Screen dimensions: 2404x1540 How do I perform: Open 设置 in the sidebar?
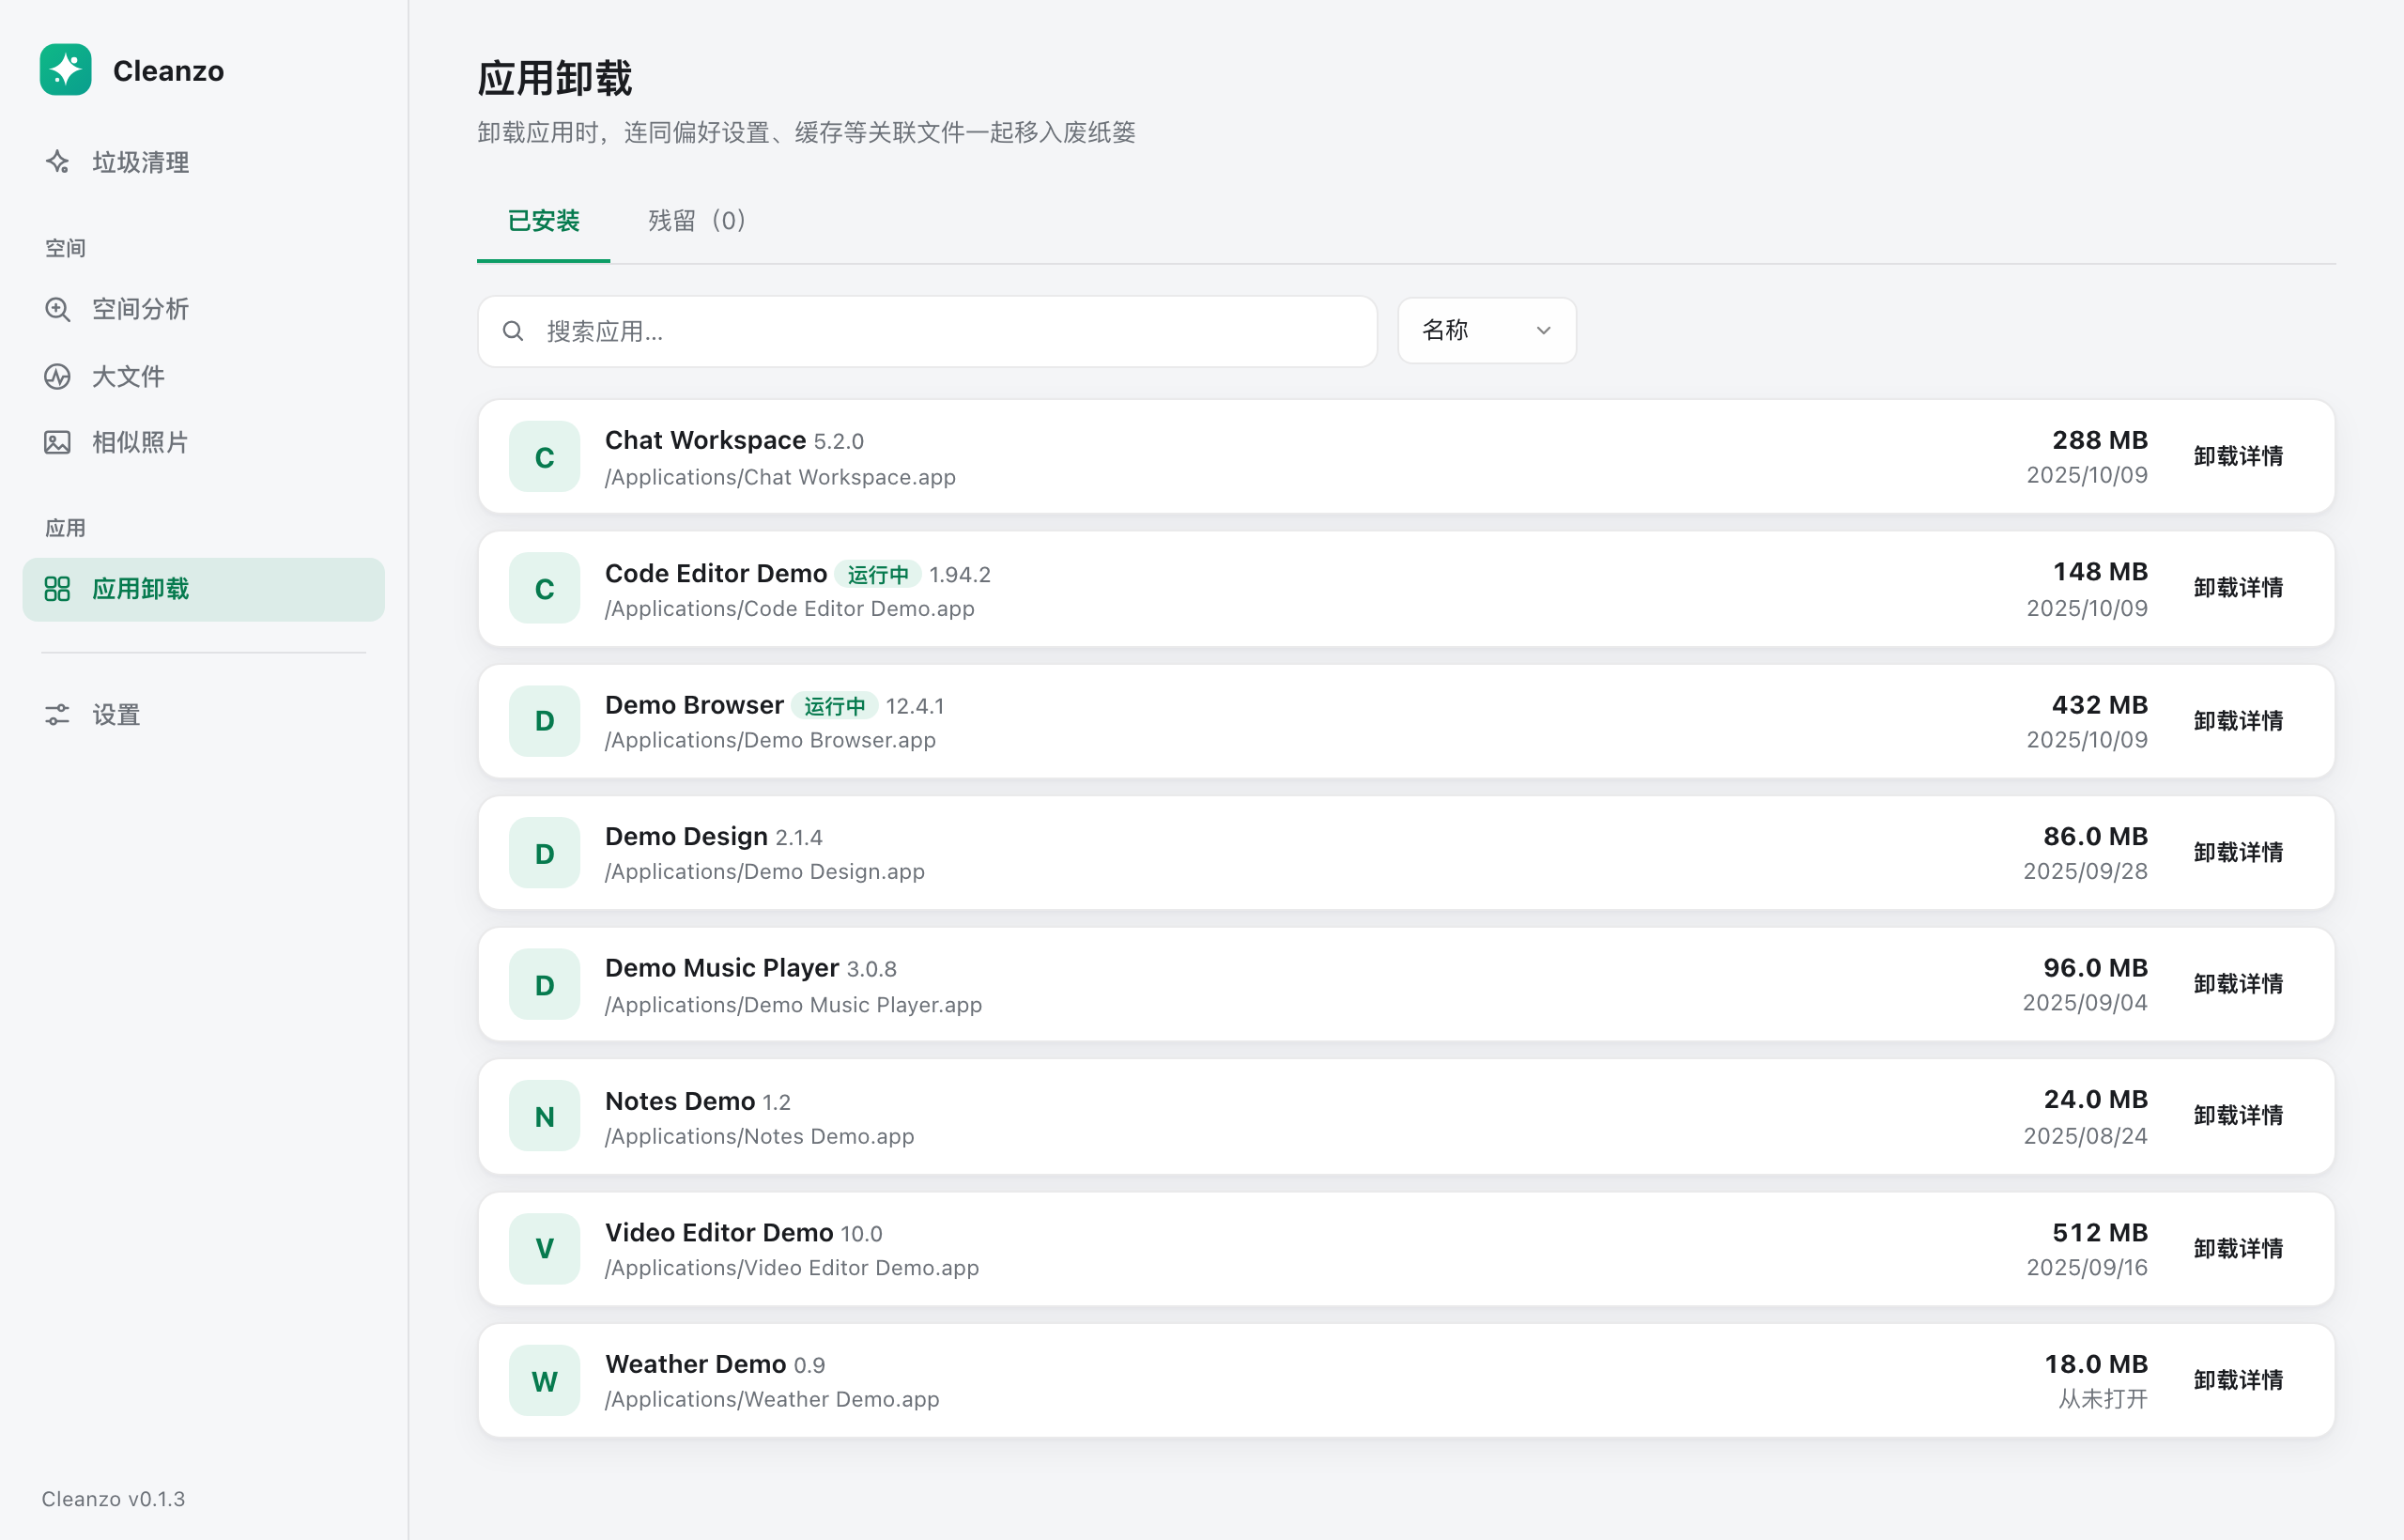pyautogui.click(x=204, y=715)
